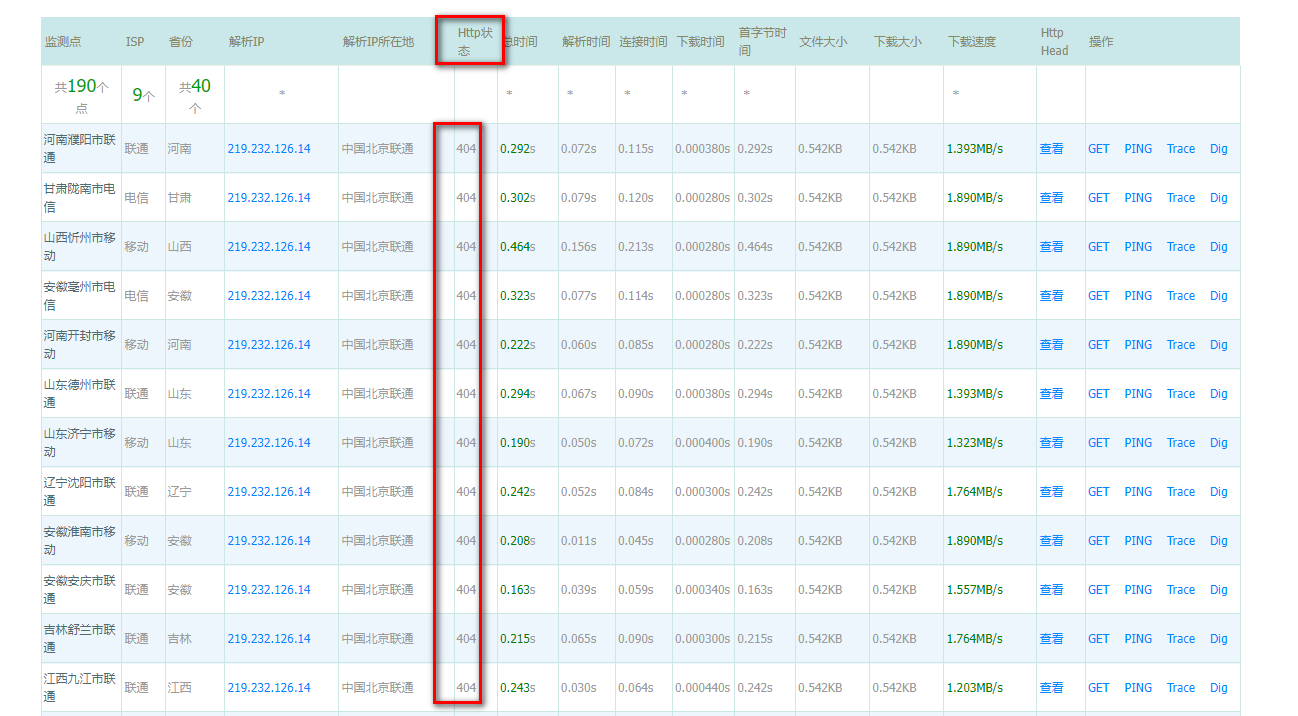Click download speed 1.203MB/s value
This screenshot has height=716, width=1298.
point(975,688)
